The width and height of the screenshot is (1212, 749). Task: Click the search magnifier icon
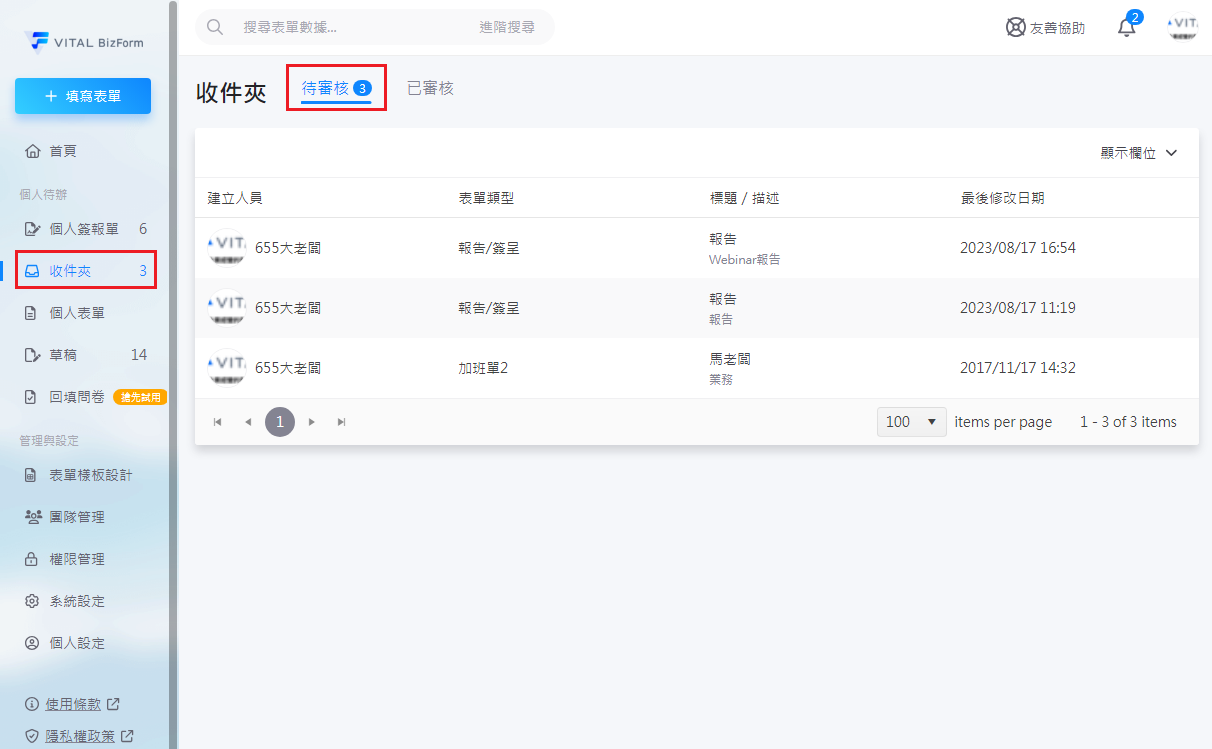click(x=214, y=27)
